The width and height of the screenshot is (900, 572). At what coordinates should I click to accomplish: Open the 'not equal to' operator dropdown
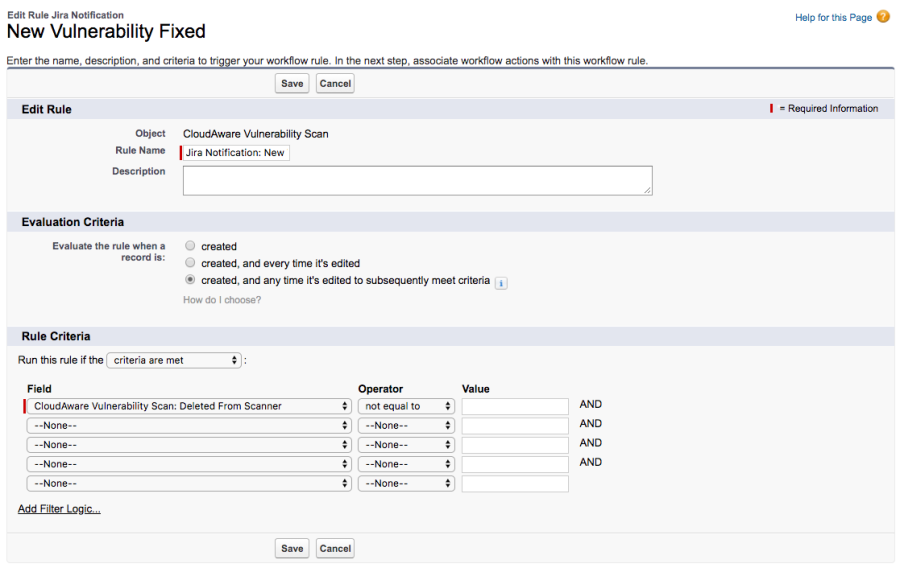coord(406,406)
